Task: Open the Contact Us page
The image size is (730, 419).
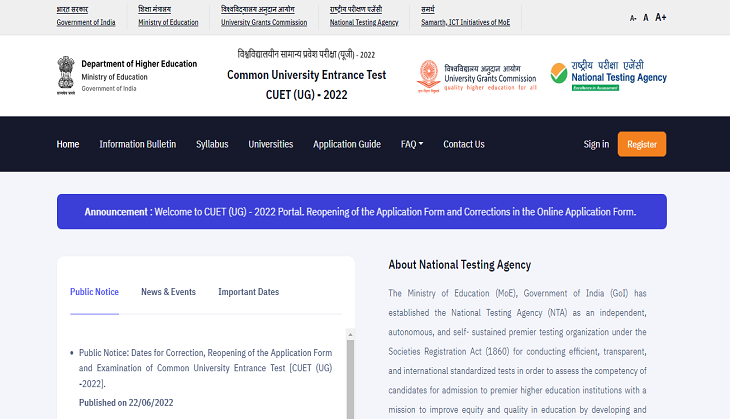Action: [x=464, y=144]
